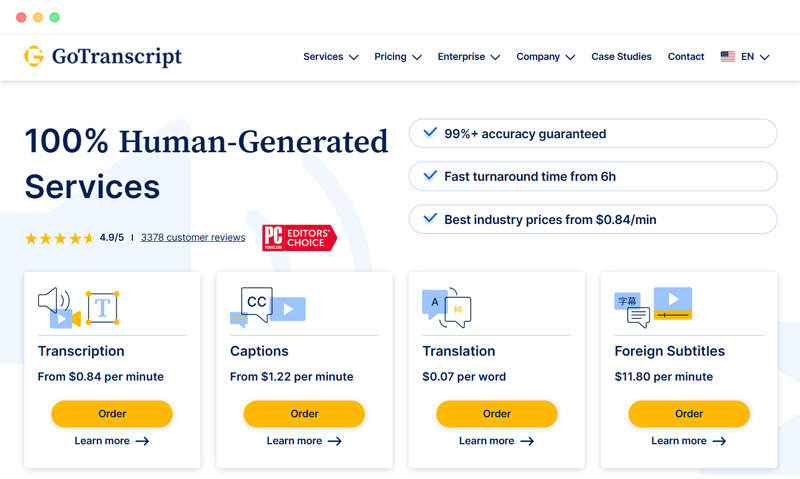Click the GoTranscript logo
The height and width of the screenshot is (479, 800).
click(103, 56)
